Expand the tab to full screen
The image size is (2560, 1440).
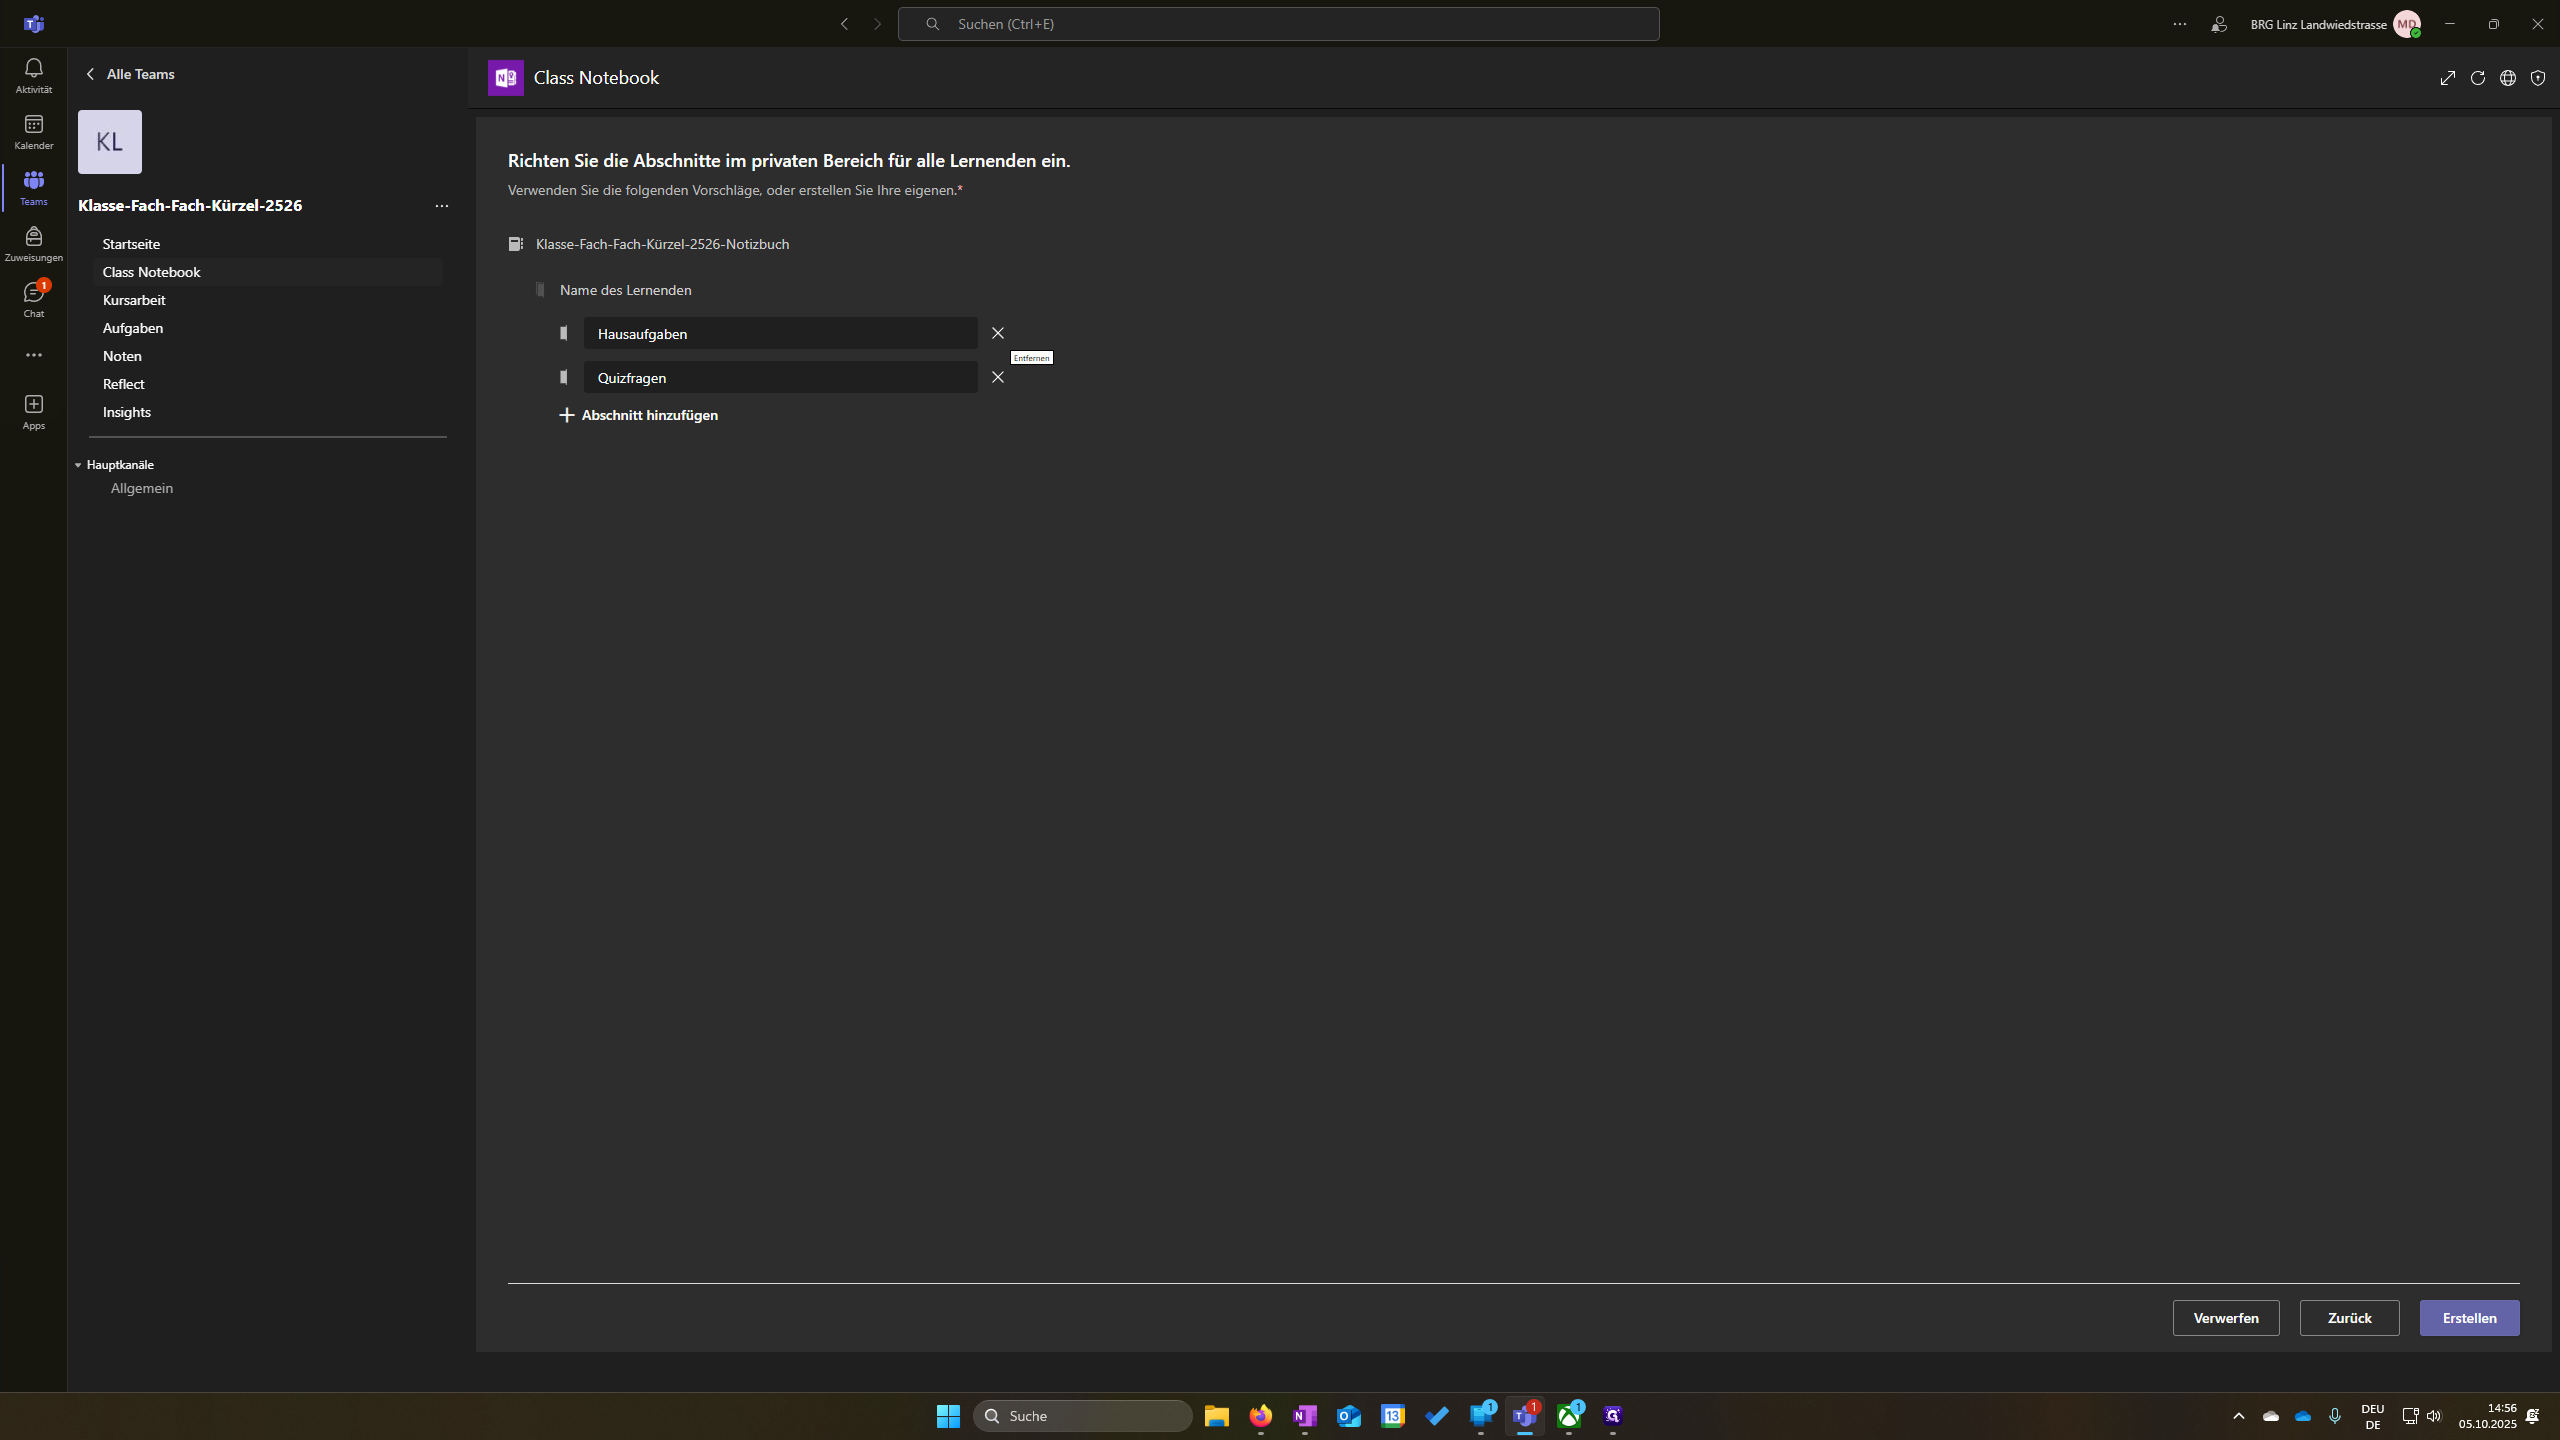(2447, 78)
